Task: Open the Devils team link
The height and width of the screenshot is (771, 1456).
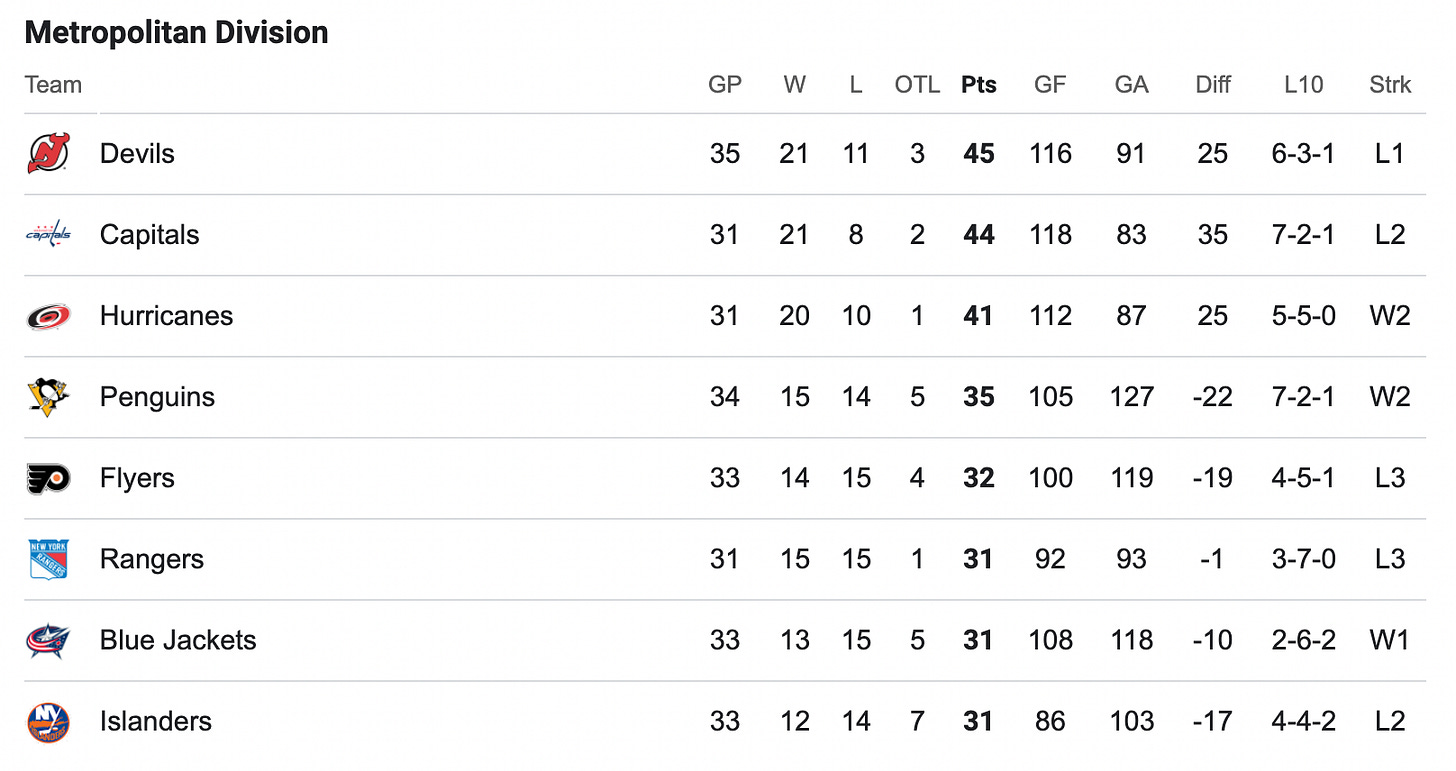Action: [x=137, y=154]
